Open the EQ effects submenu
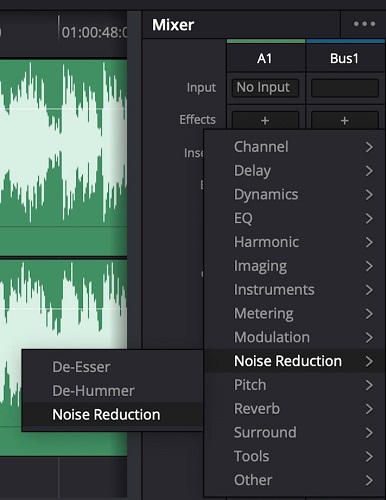Image resolution: width=386 pixels, height=500 pixels. click(294, 218)
